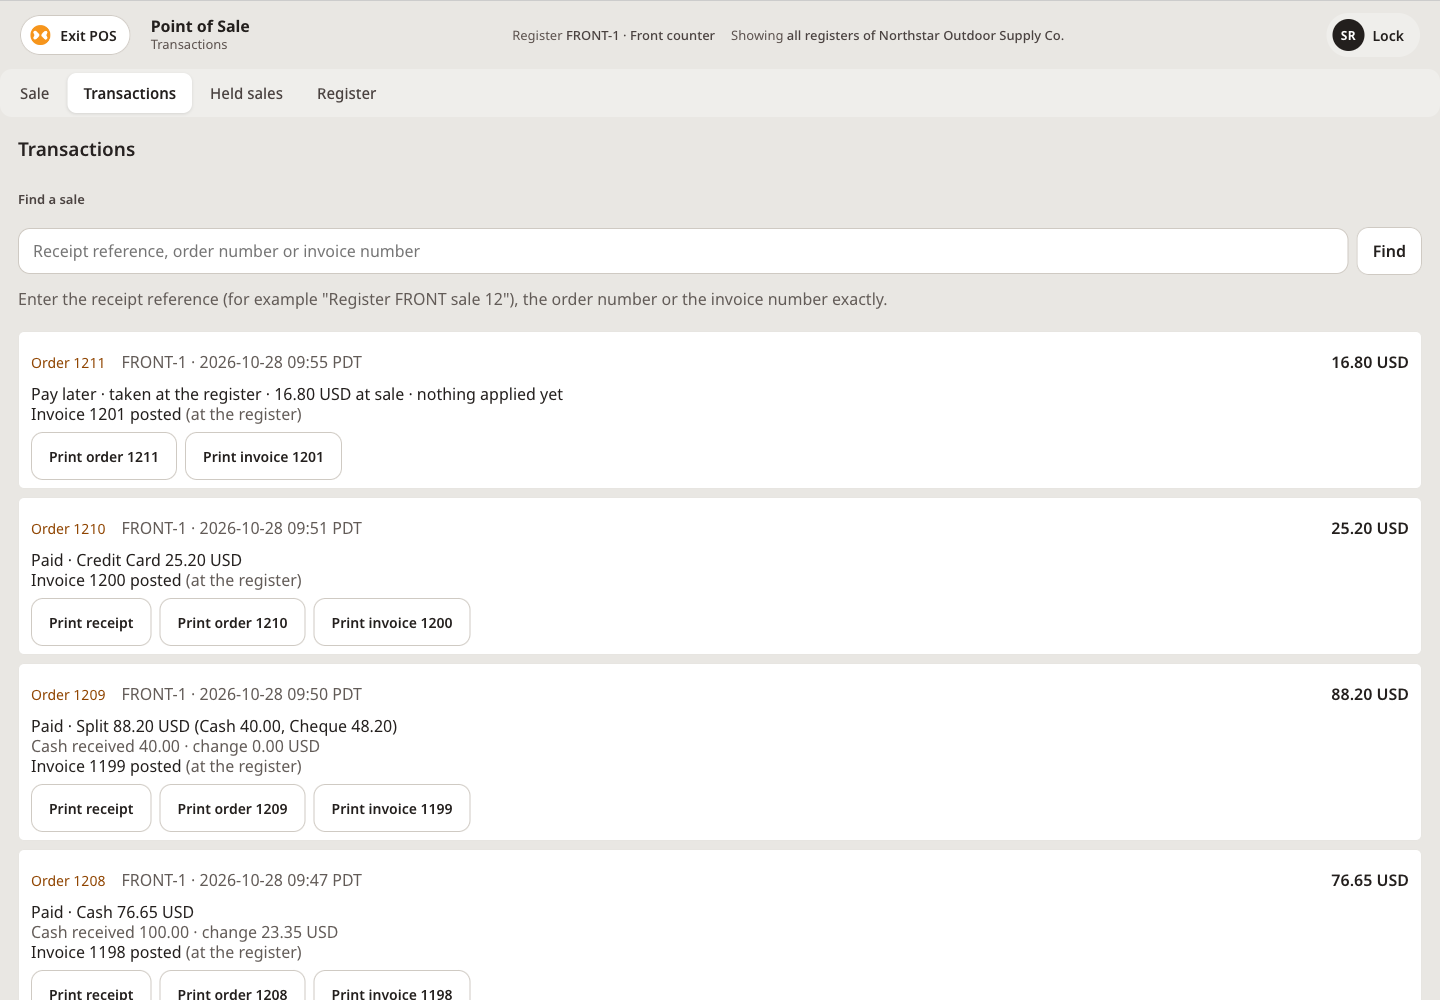Print invoice 1201

coord(263,456)
